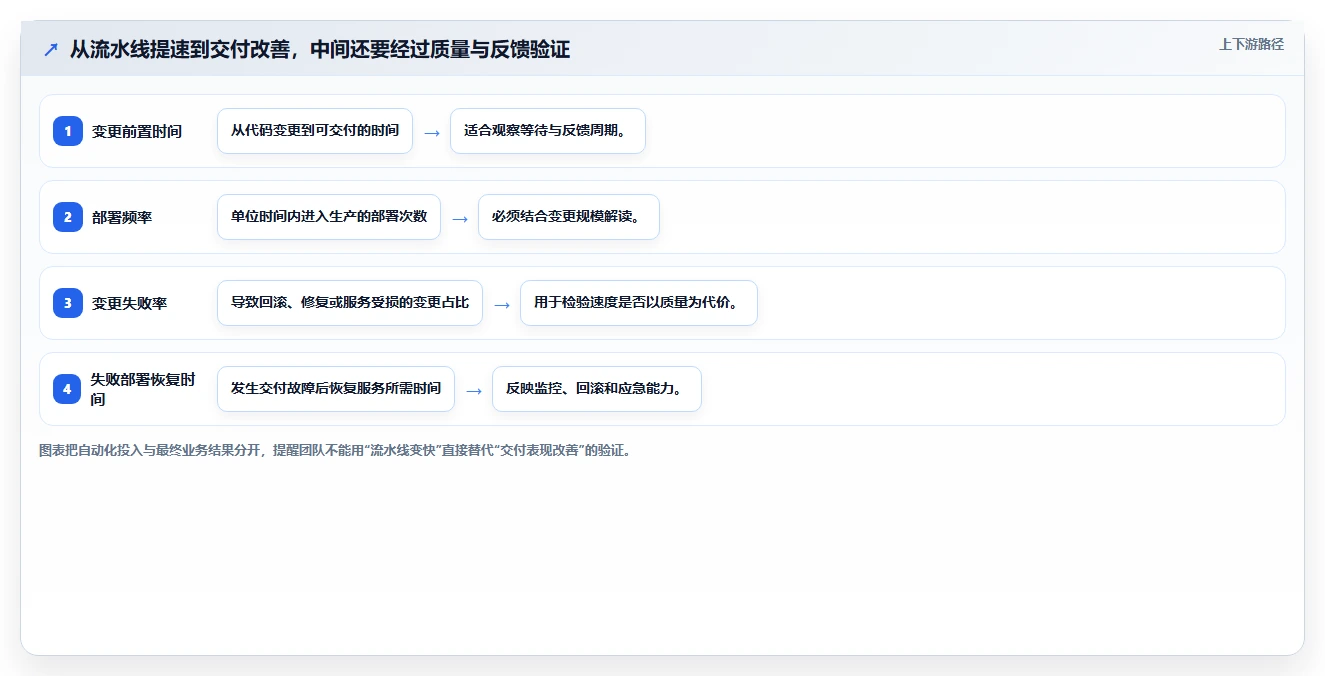This screenshot has width=1325, height=676.
Task: Select the 失败部署恢复时间 row label
Action: [x=143, y=389]
